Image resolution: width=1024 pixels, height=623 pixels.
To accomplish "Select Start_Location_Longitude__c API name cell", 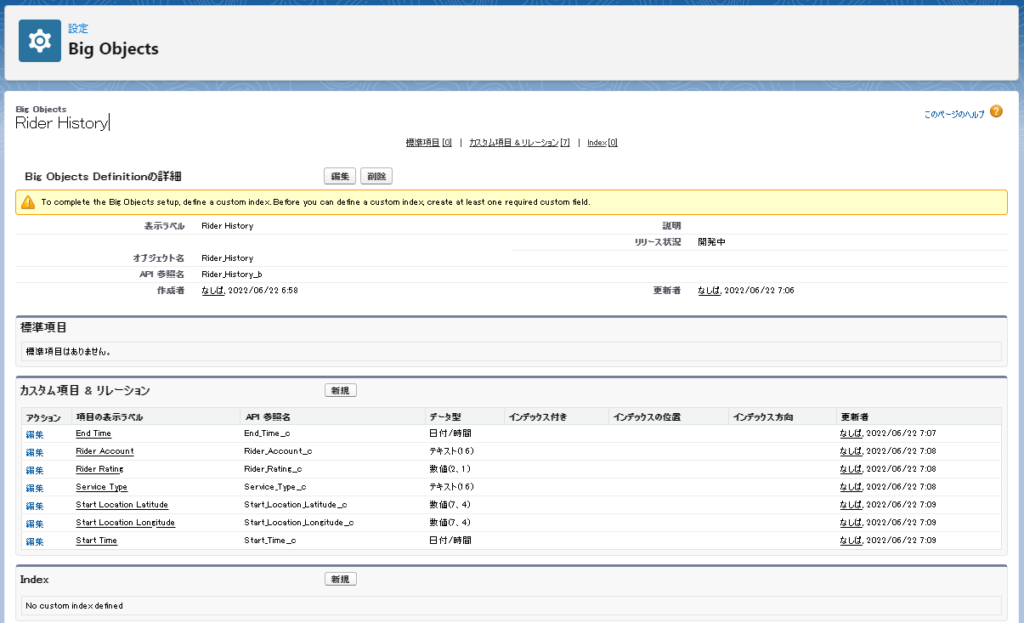I will click(299, 522).
